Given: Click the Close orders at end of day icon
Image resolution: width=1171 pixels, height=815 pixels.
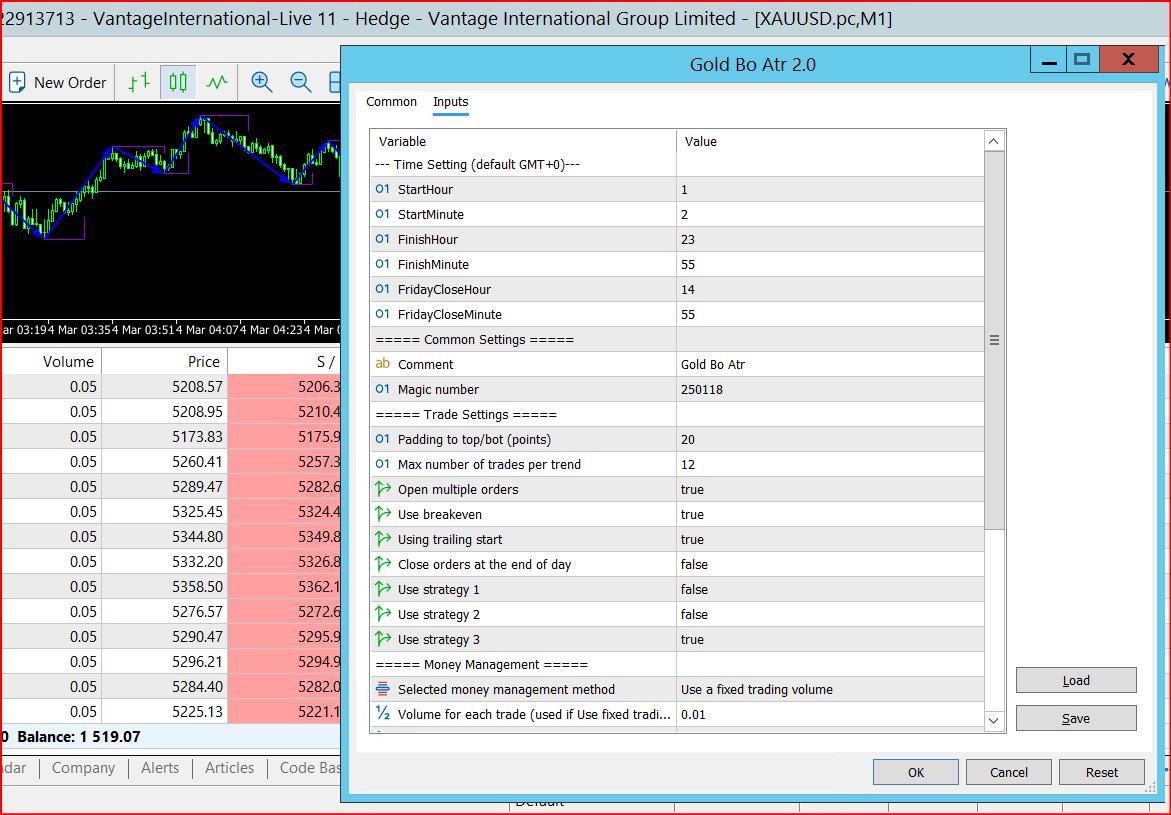Looking at the screenshot, I should click(x=383, y=565).
